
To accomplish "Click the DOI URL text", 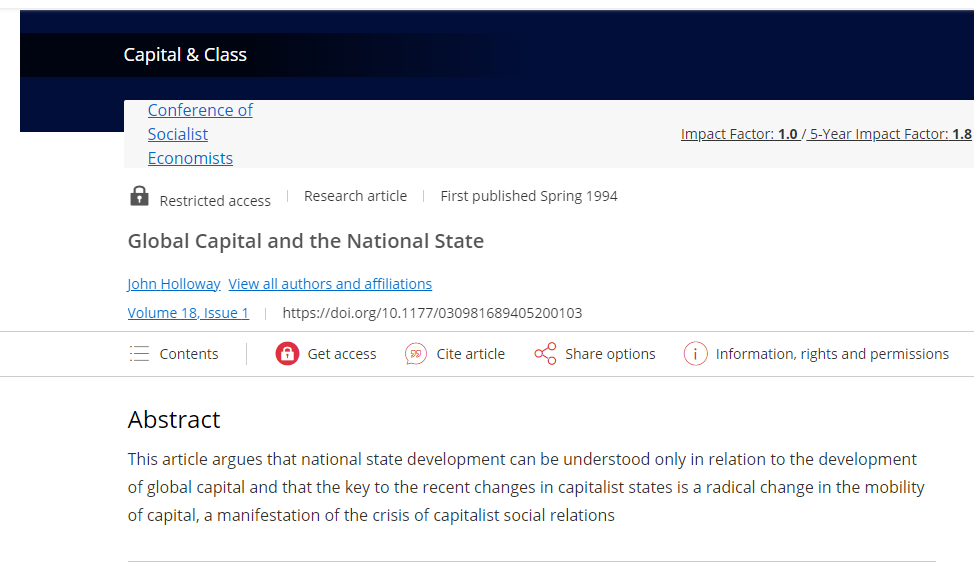I will tap(432, 313).
